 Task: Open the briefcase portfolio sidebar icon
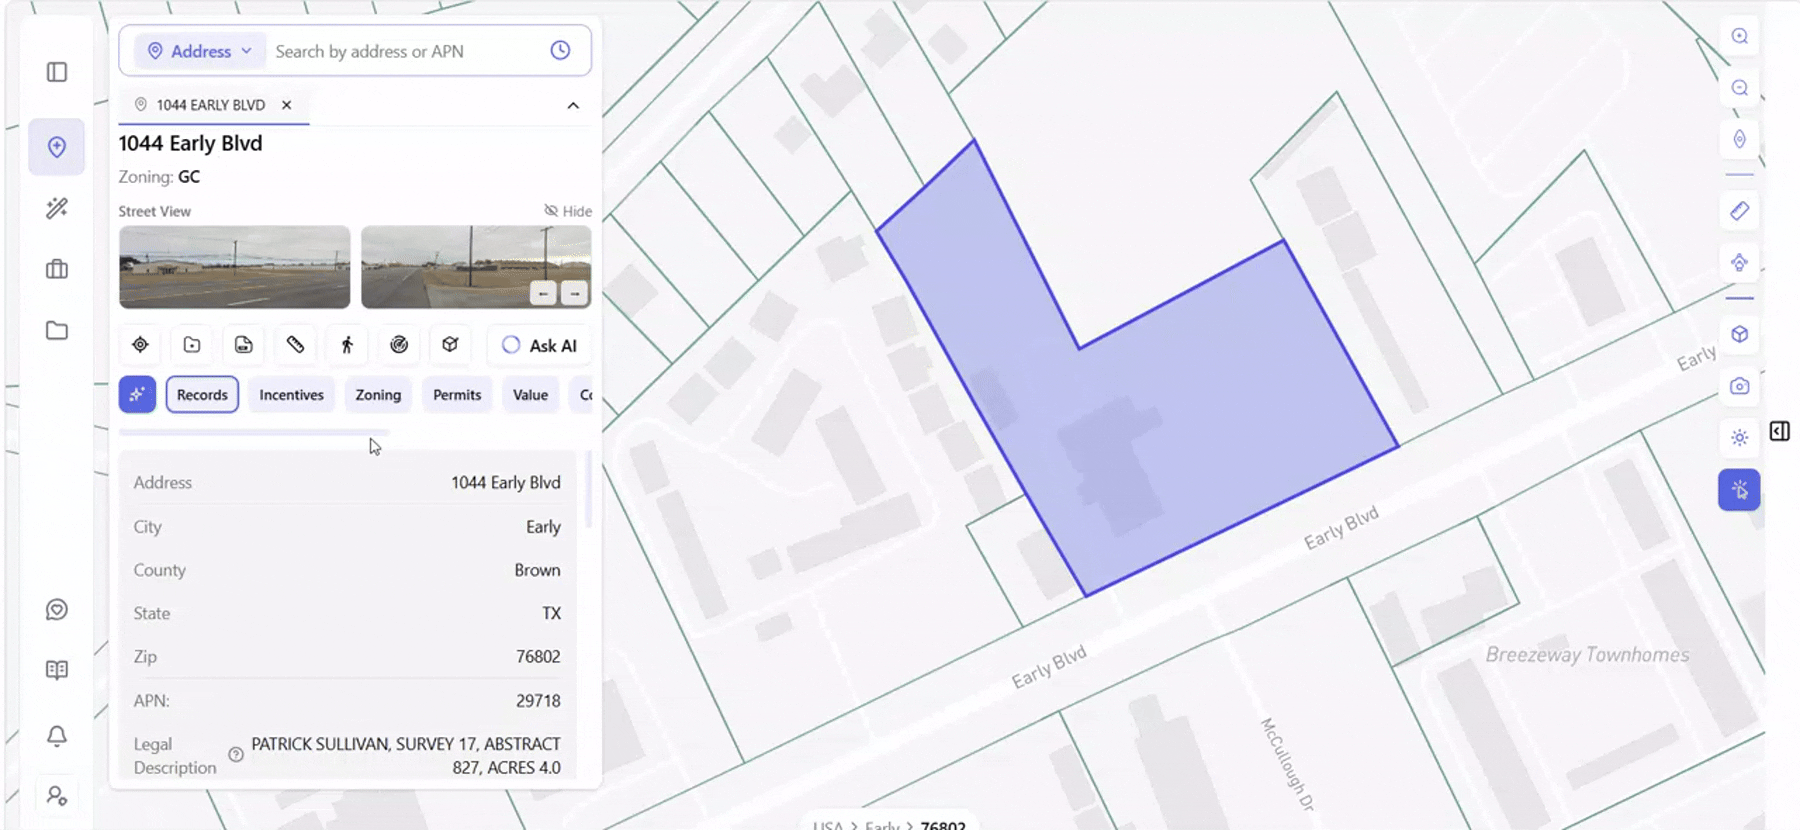[x=57, y=269]
